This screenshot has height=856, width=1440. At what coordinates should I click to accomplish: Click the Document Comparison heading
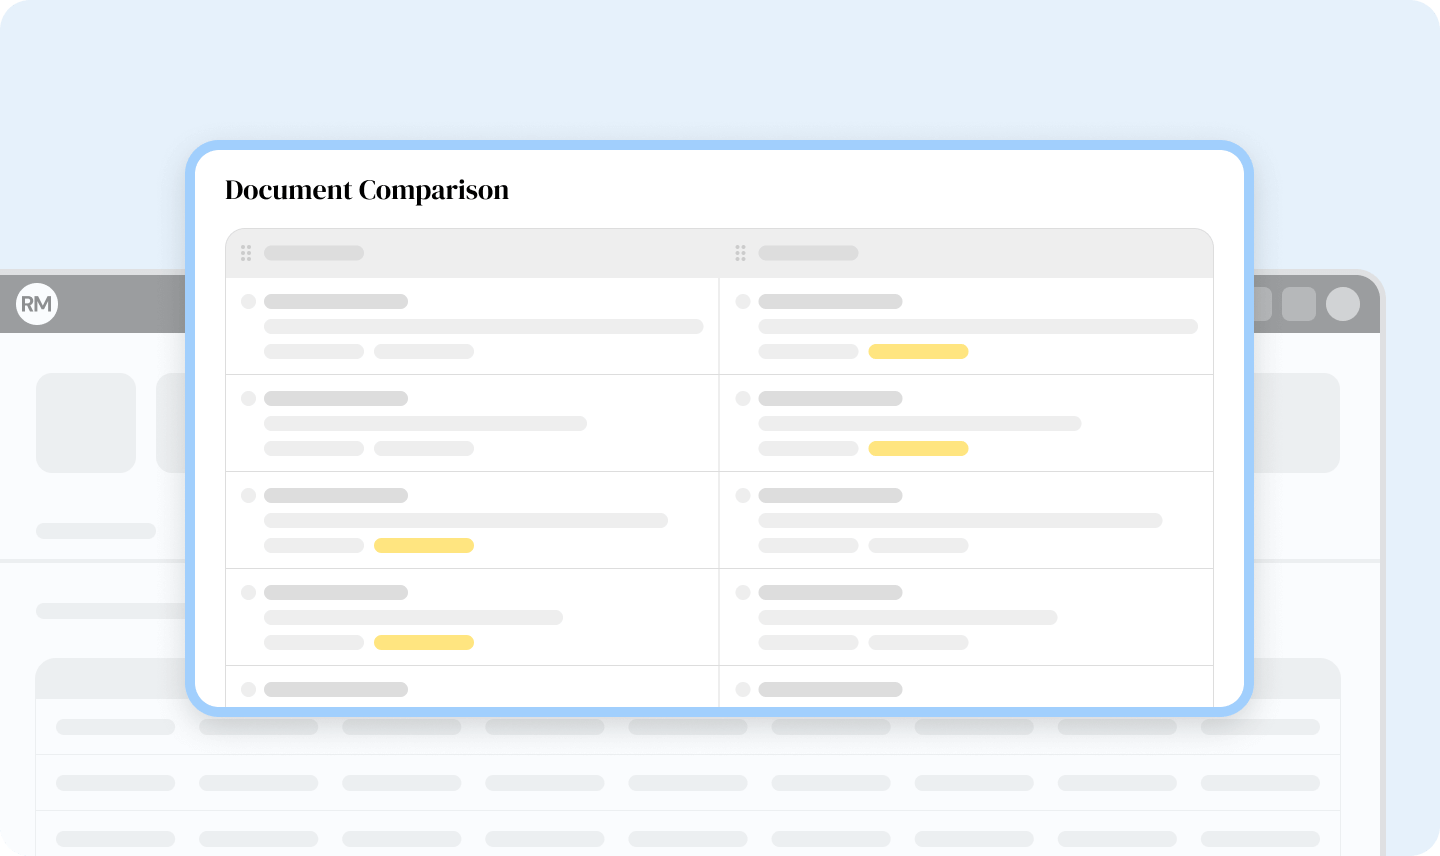coord(367,190)
